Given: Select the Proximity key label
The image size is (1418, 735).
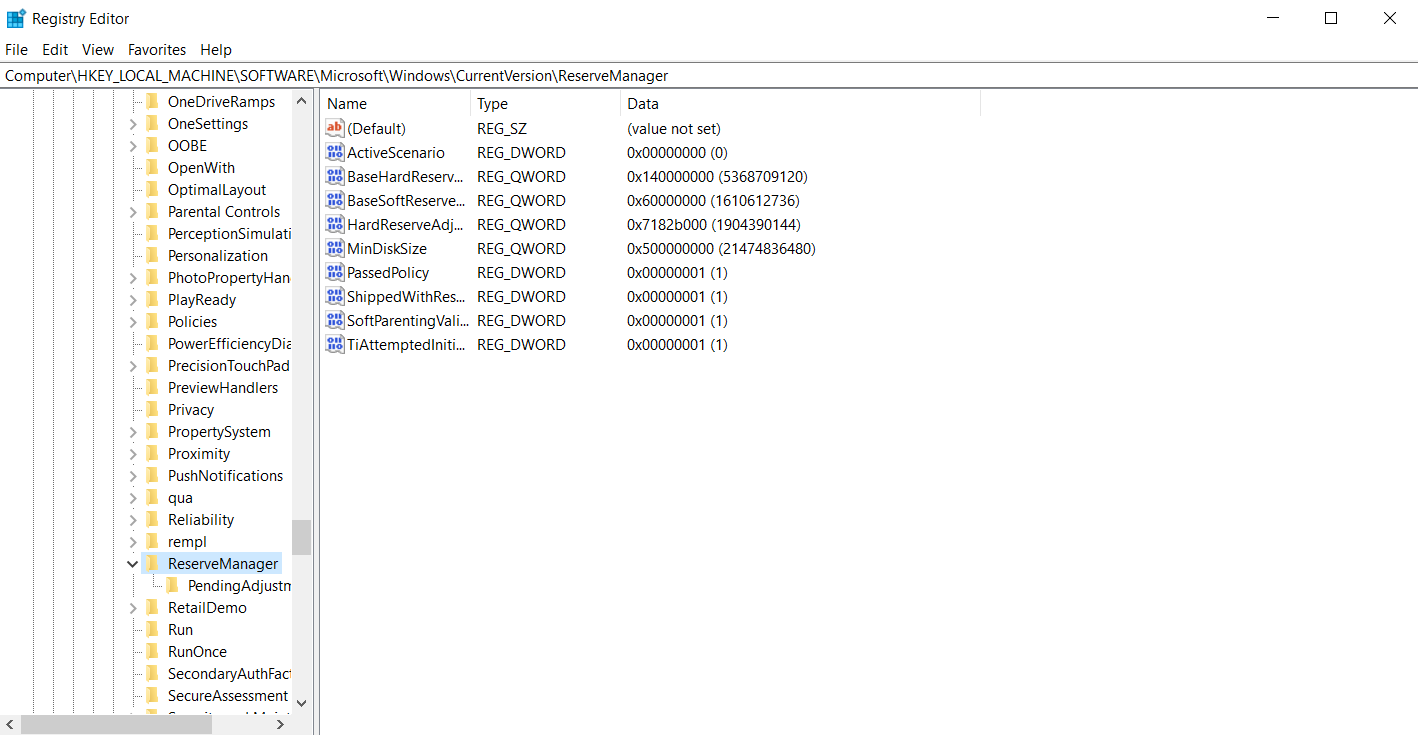Looking at the screenshot, I should click(x=199, y=453).
